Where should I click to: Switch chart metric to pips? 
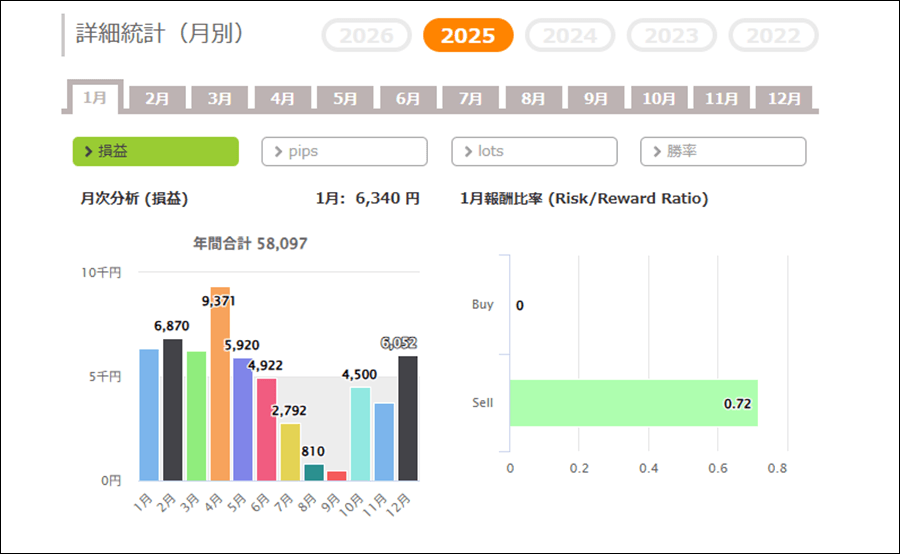click(x=344, y=151)
